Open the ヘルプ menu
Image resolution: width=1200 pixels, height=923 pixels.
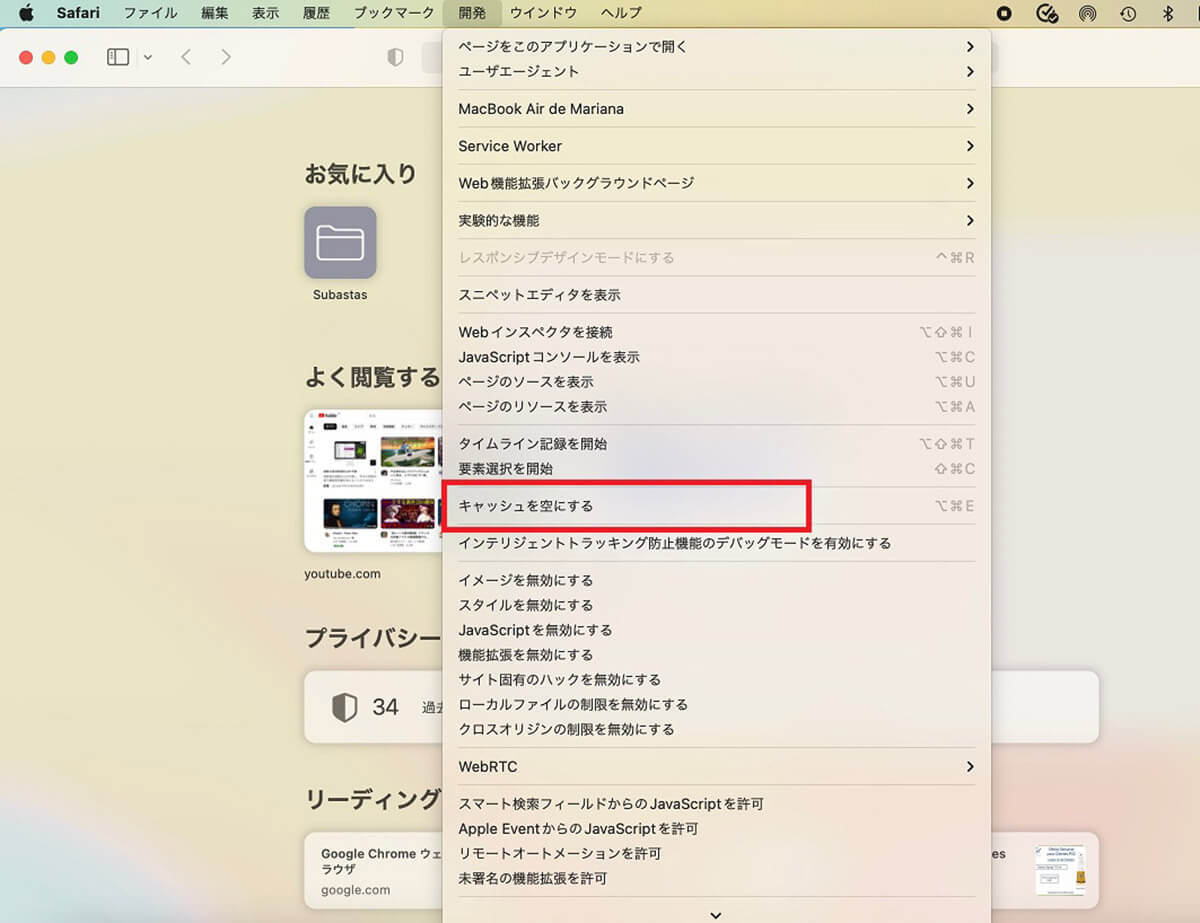(x=621, y=13)
